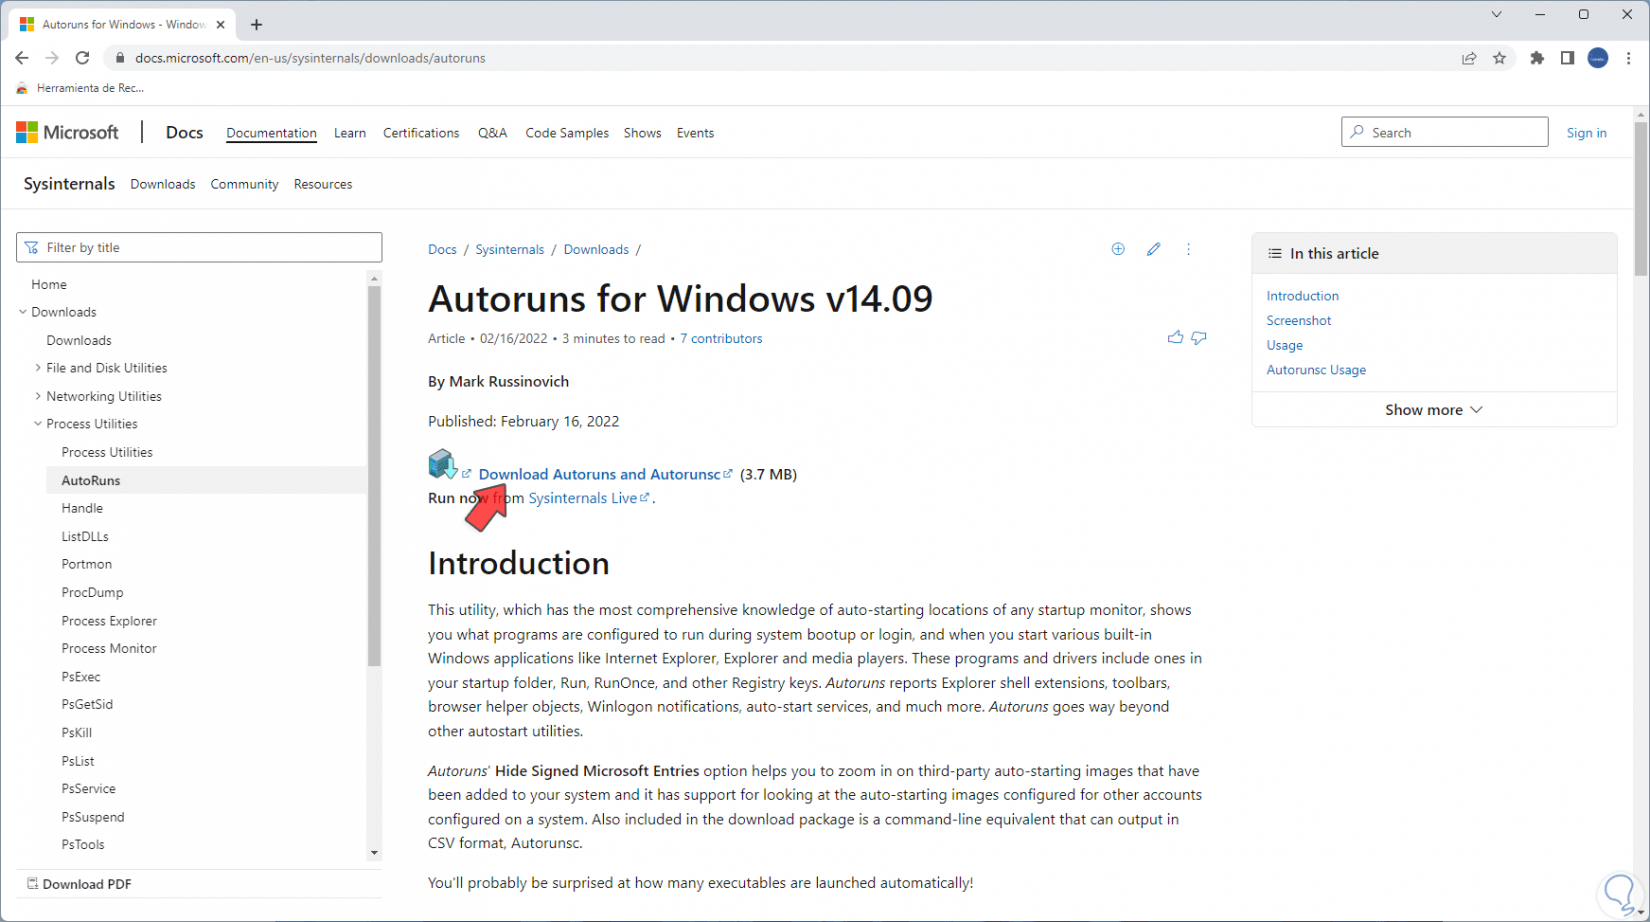Image resolution: width=1650 pixels, height=922 pixels.
Task: Reload the page in the browser
Action: (x=83, y=58)
